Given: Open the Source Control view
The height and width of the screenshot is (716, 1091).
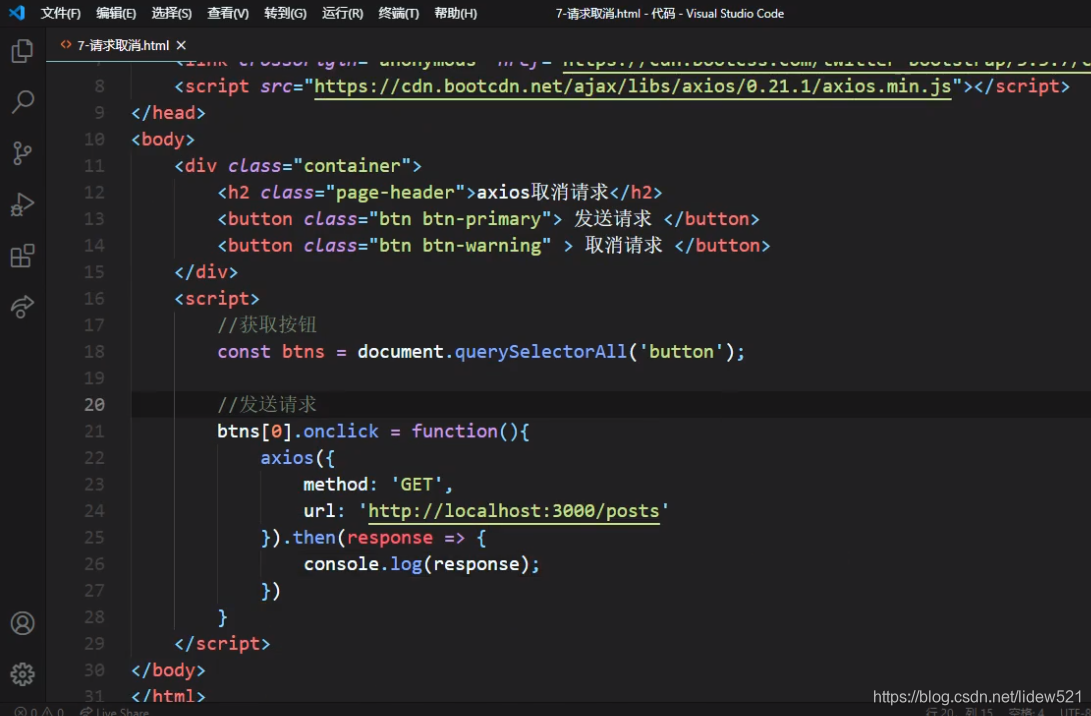Looking at the screenshot, I should click(22, 153).
